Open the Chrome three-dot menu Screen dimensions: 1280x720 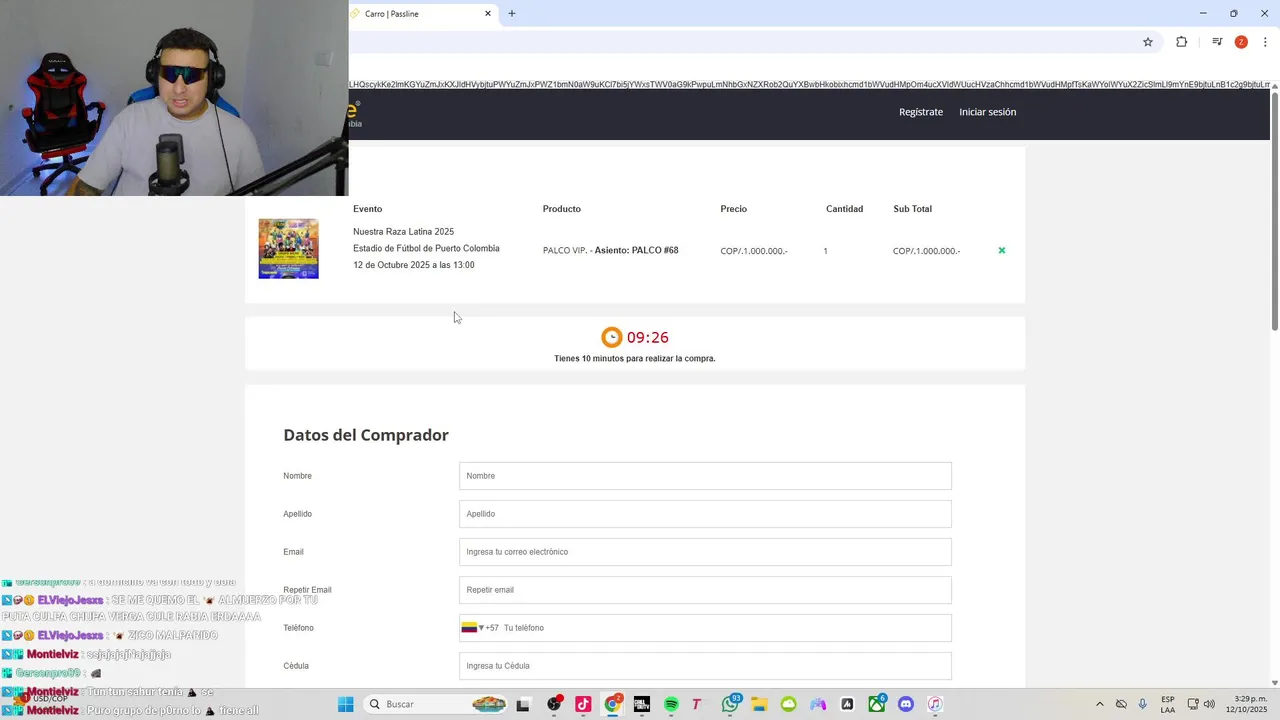tap(1265, 42)
